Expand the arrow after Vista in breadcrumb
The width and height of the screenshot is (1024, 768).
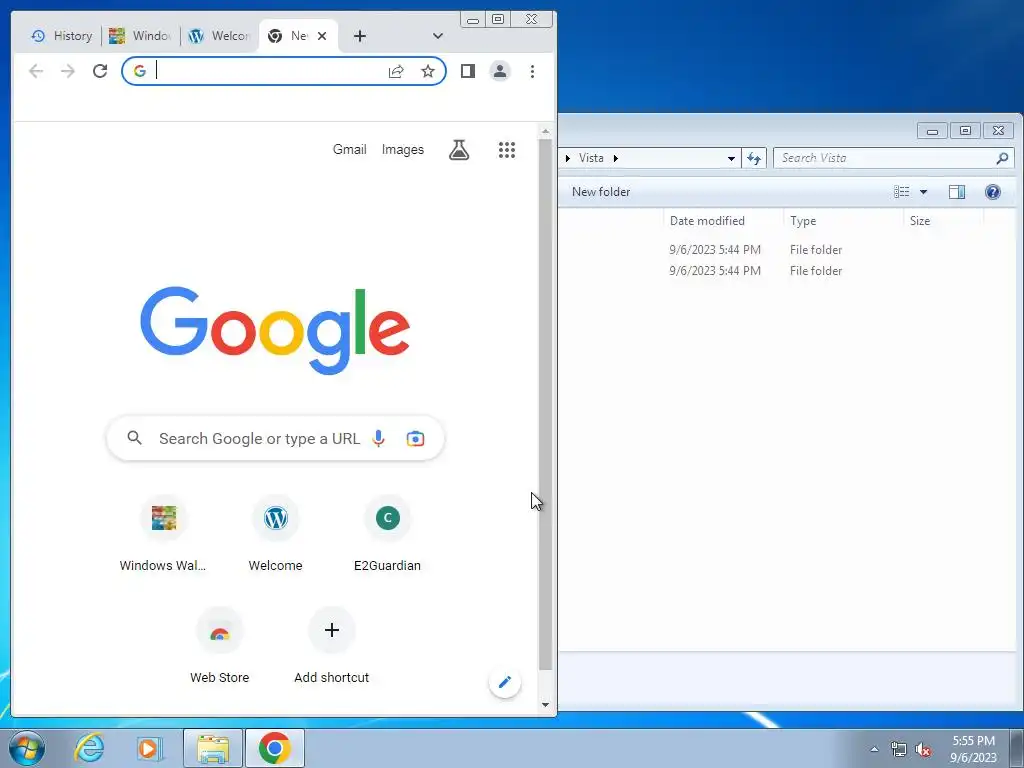pyautogui.click(x=616, y=158)
